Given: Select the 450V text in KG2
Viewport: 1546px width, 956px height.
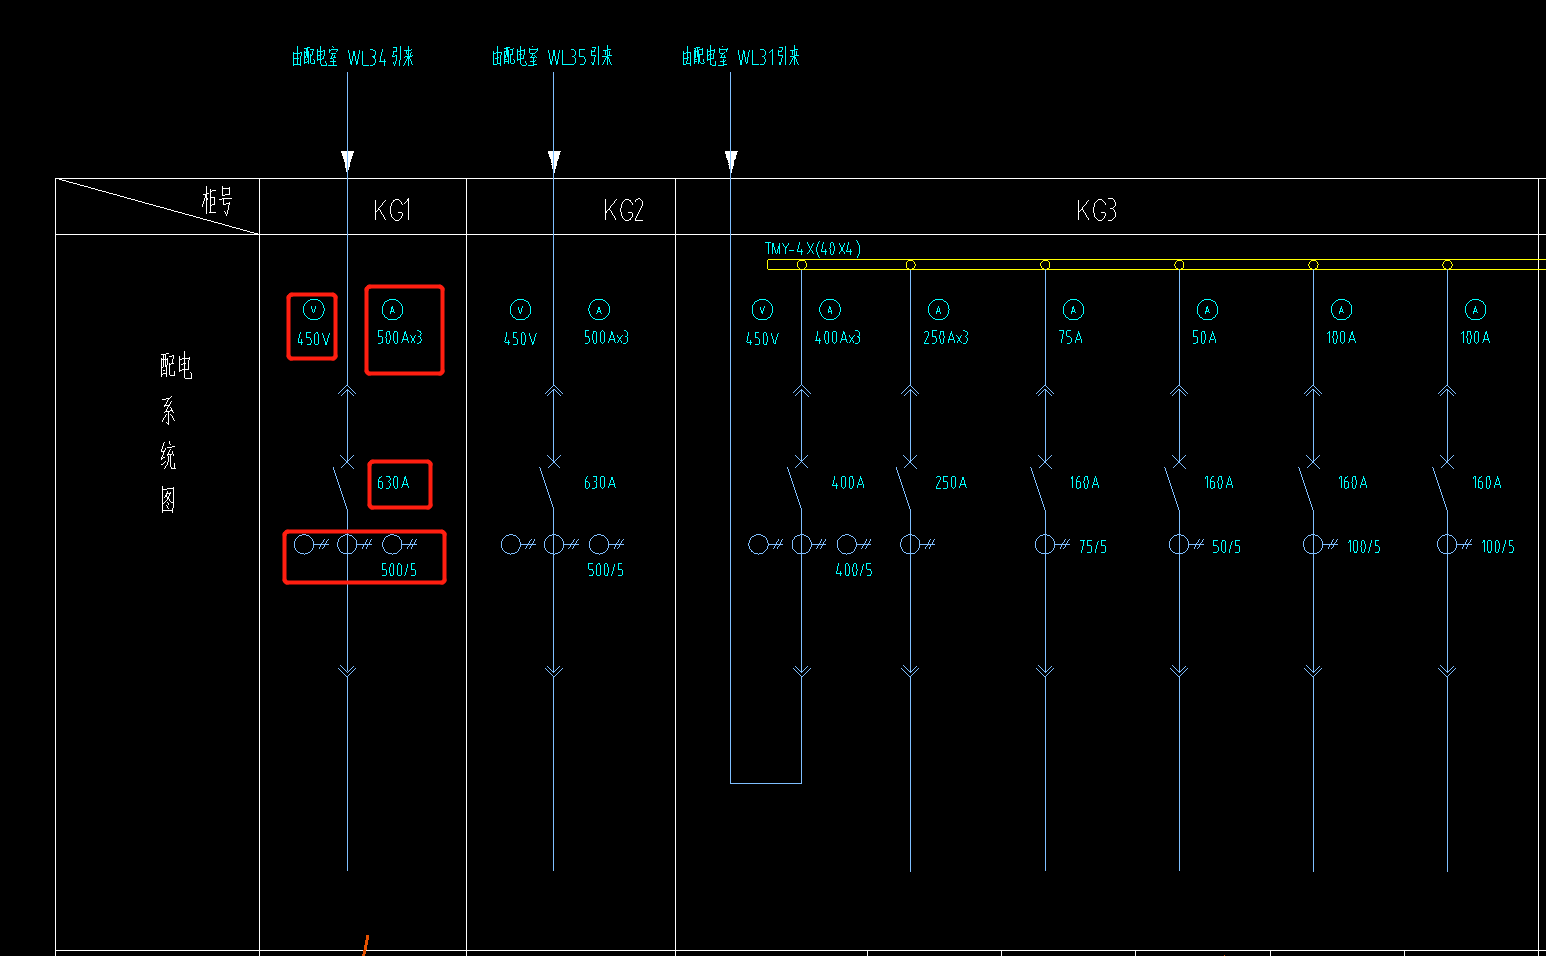Looking at the screenshot, I should 520,339.
